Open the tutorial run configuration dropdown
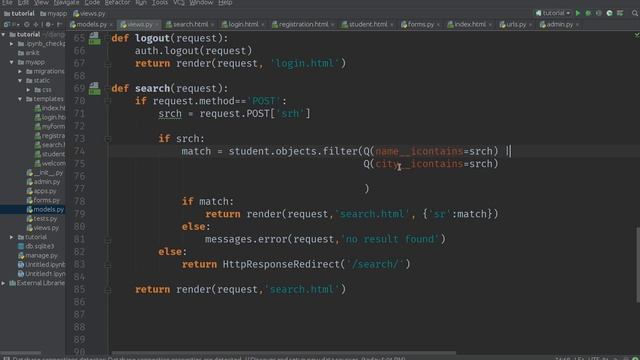 553,13
